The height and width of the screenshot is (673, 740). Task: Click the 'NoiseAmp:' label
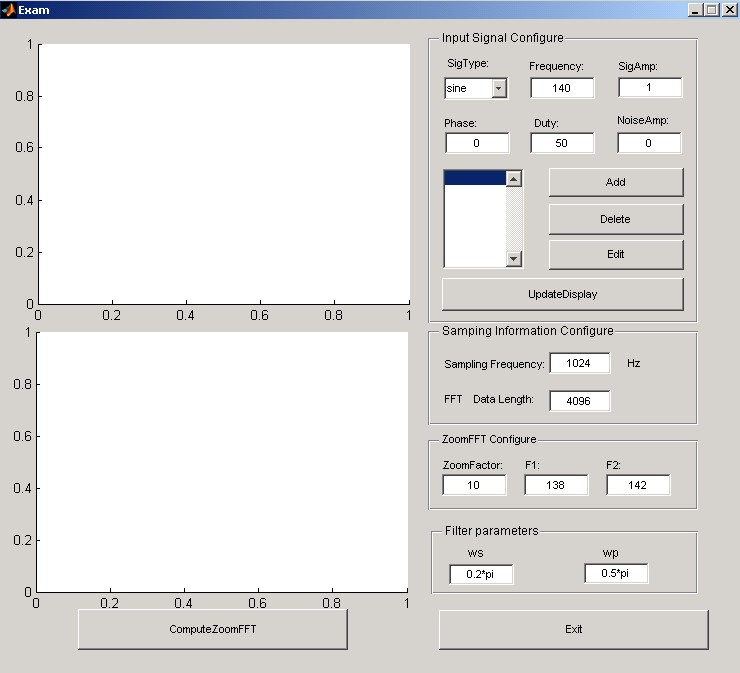[643, 120]
